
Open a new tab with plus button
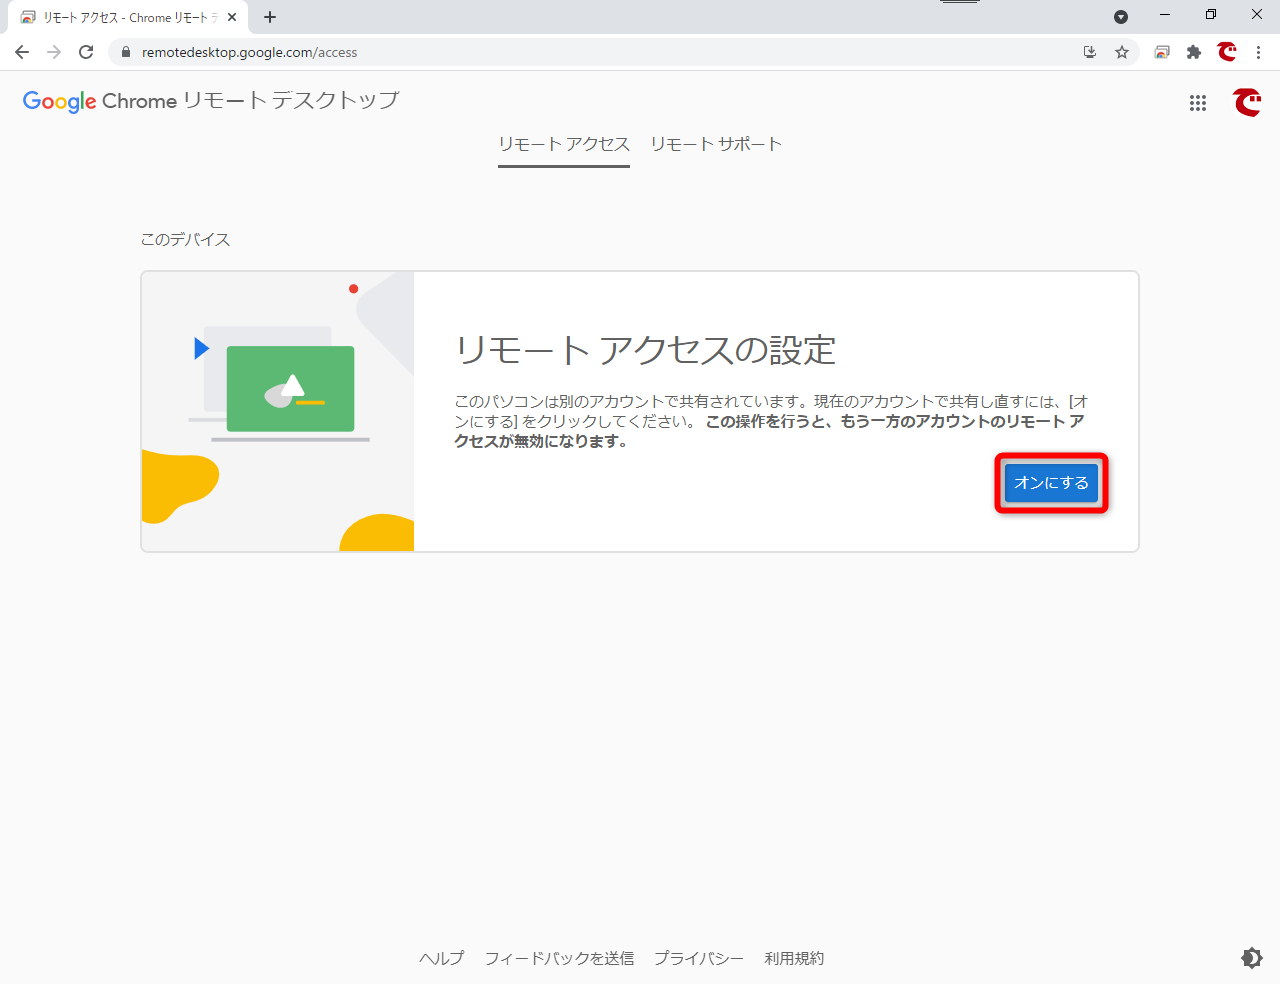point(270,17)
